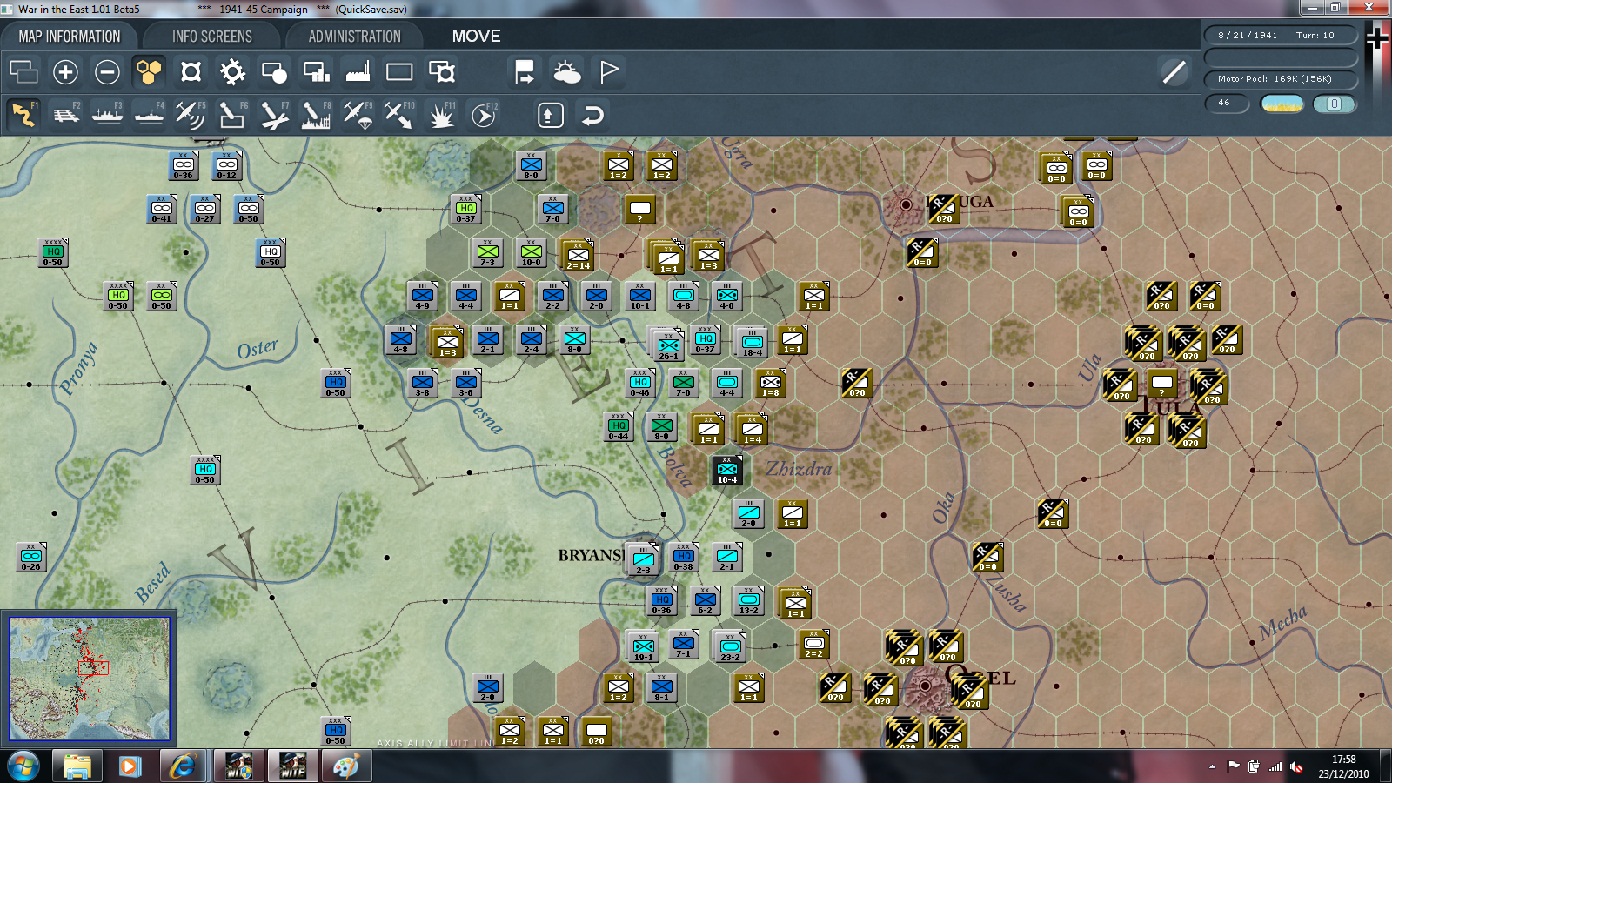Click the gear-shaped map toggle

[233, 72]
